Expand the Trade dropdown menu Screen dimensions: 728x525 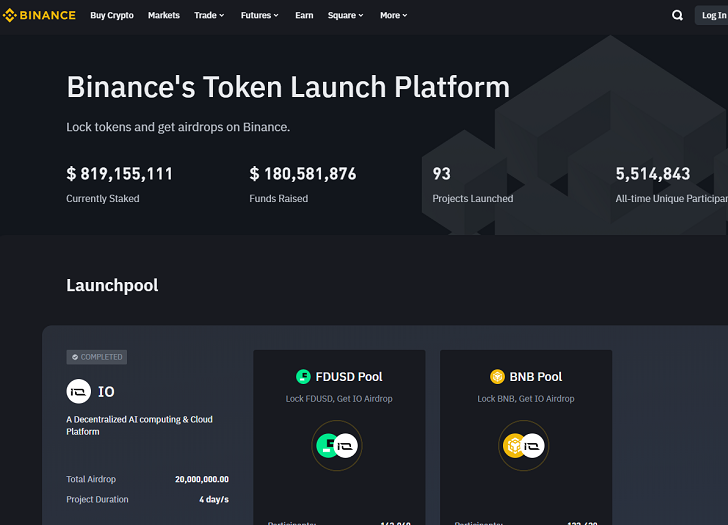click(x=209, y=15)
